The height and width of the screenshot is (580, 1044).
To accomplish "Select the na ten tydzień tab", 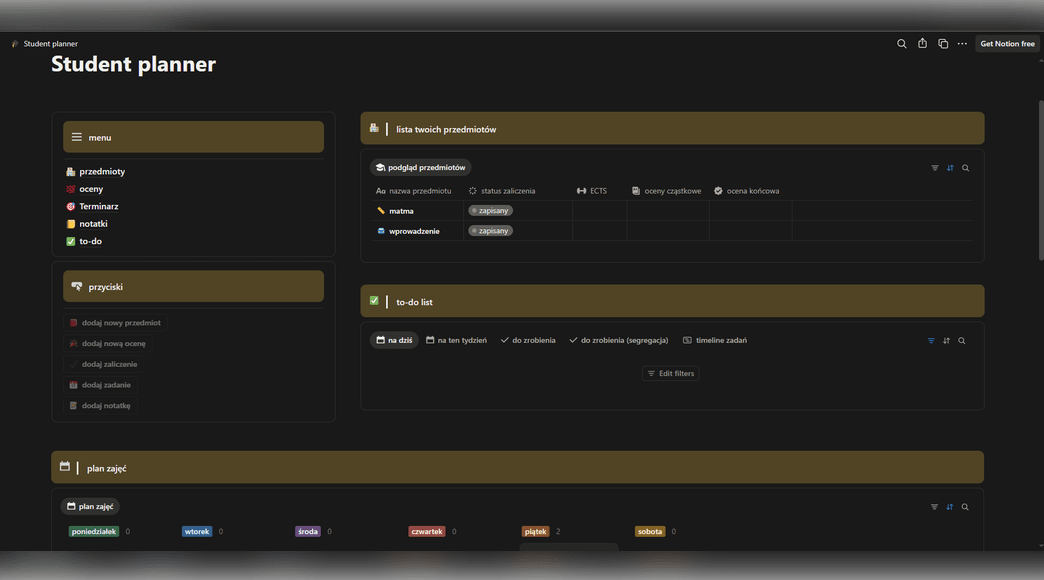I will click(x=456, y=340).
